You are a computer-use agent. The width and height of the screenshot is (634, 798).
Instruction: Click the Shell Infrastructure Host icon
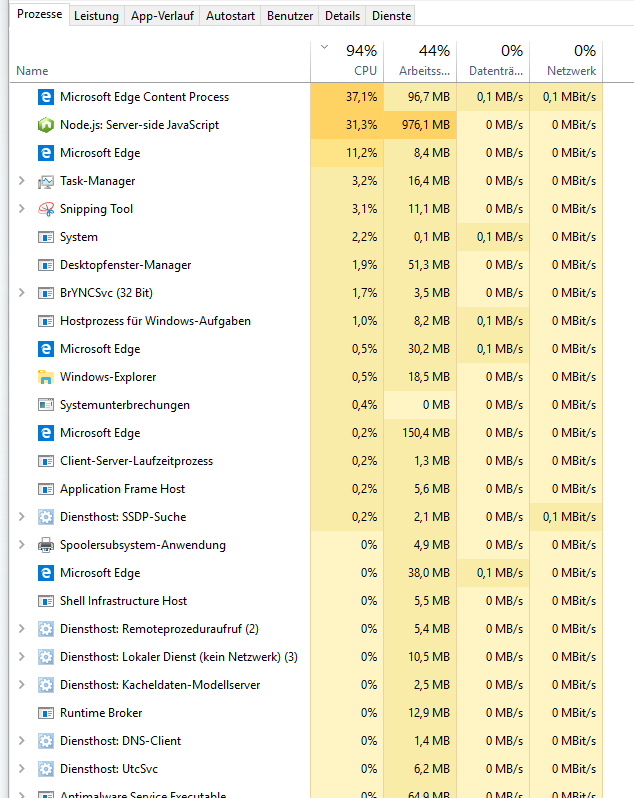click(x=46, y=601)
